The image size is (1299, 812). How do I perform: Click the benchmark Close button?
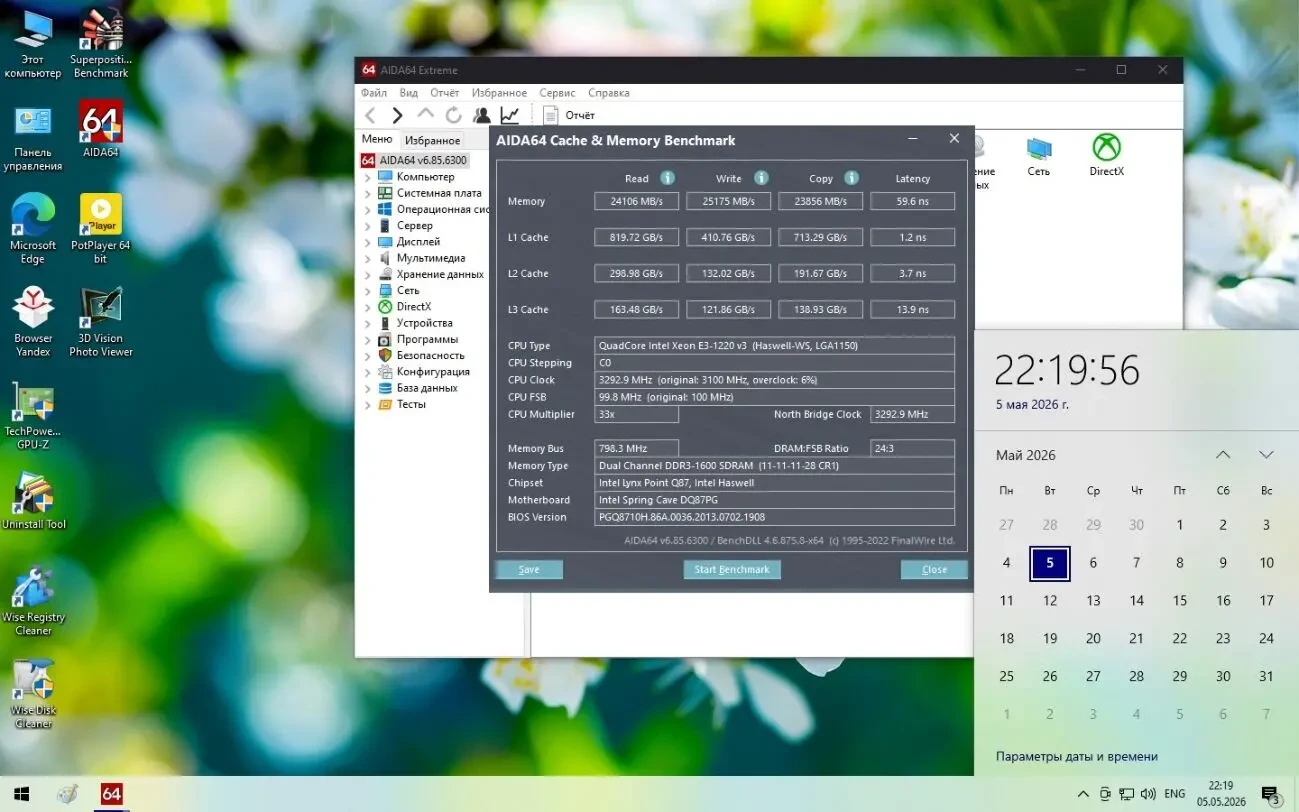[x=934, y=569]
